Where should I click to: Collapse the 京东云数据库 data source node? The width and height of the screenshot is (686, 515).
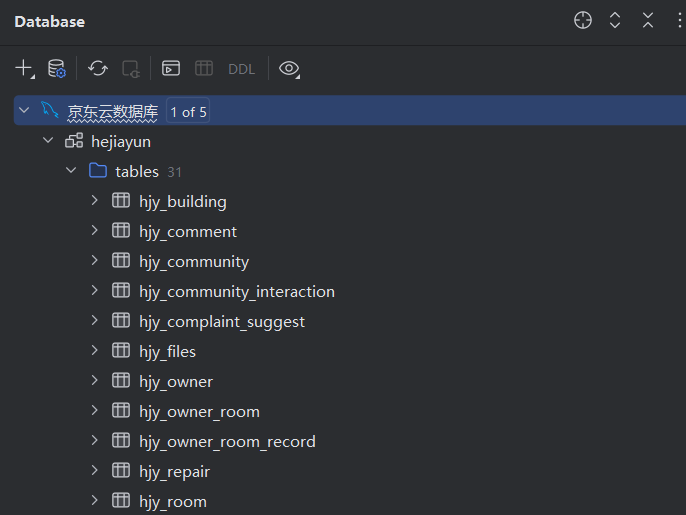(x=24, y=110)
